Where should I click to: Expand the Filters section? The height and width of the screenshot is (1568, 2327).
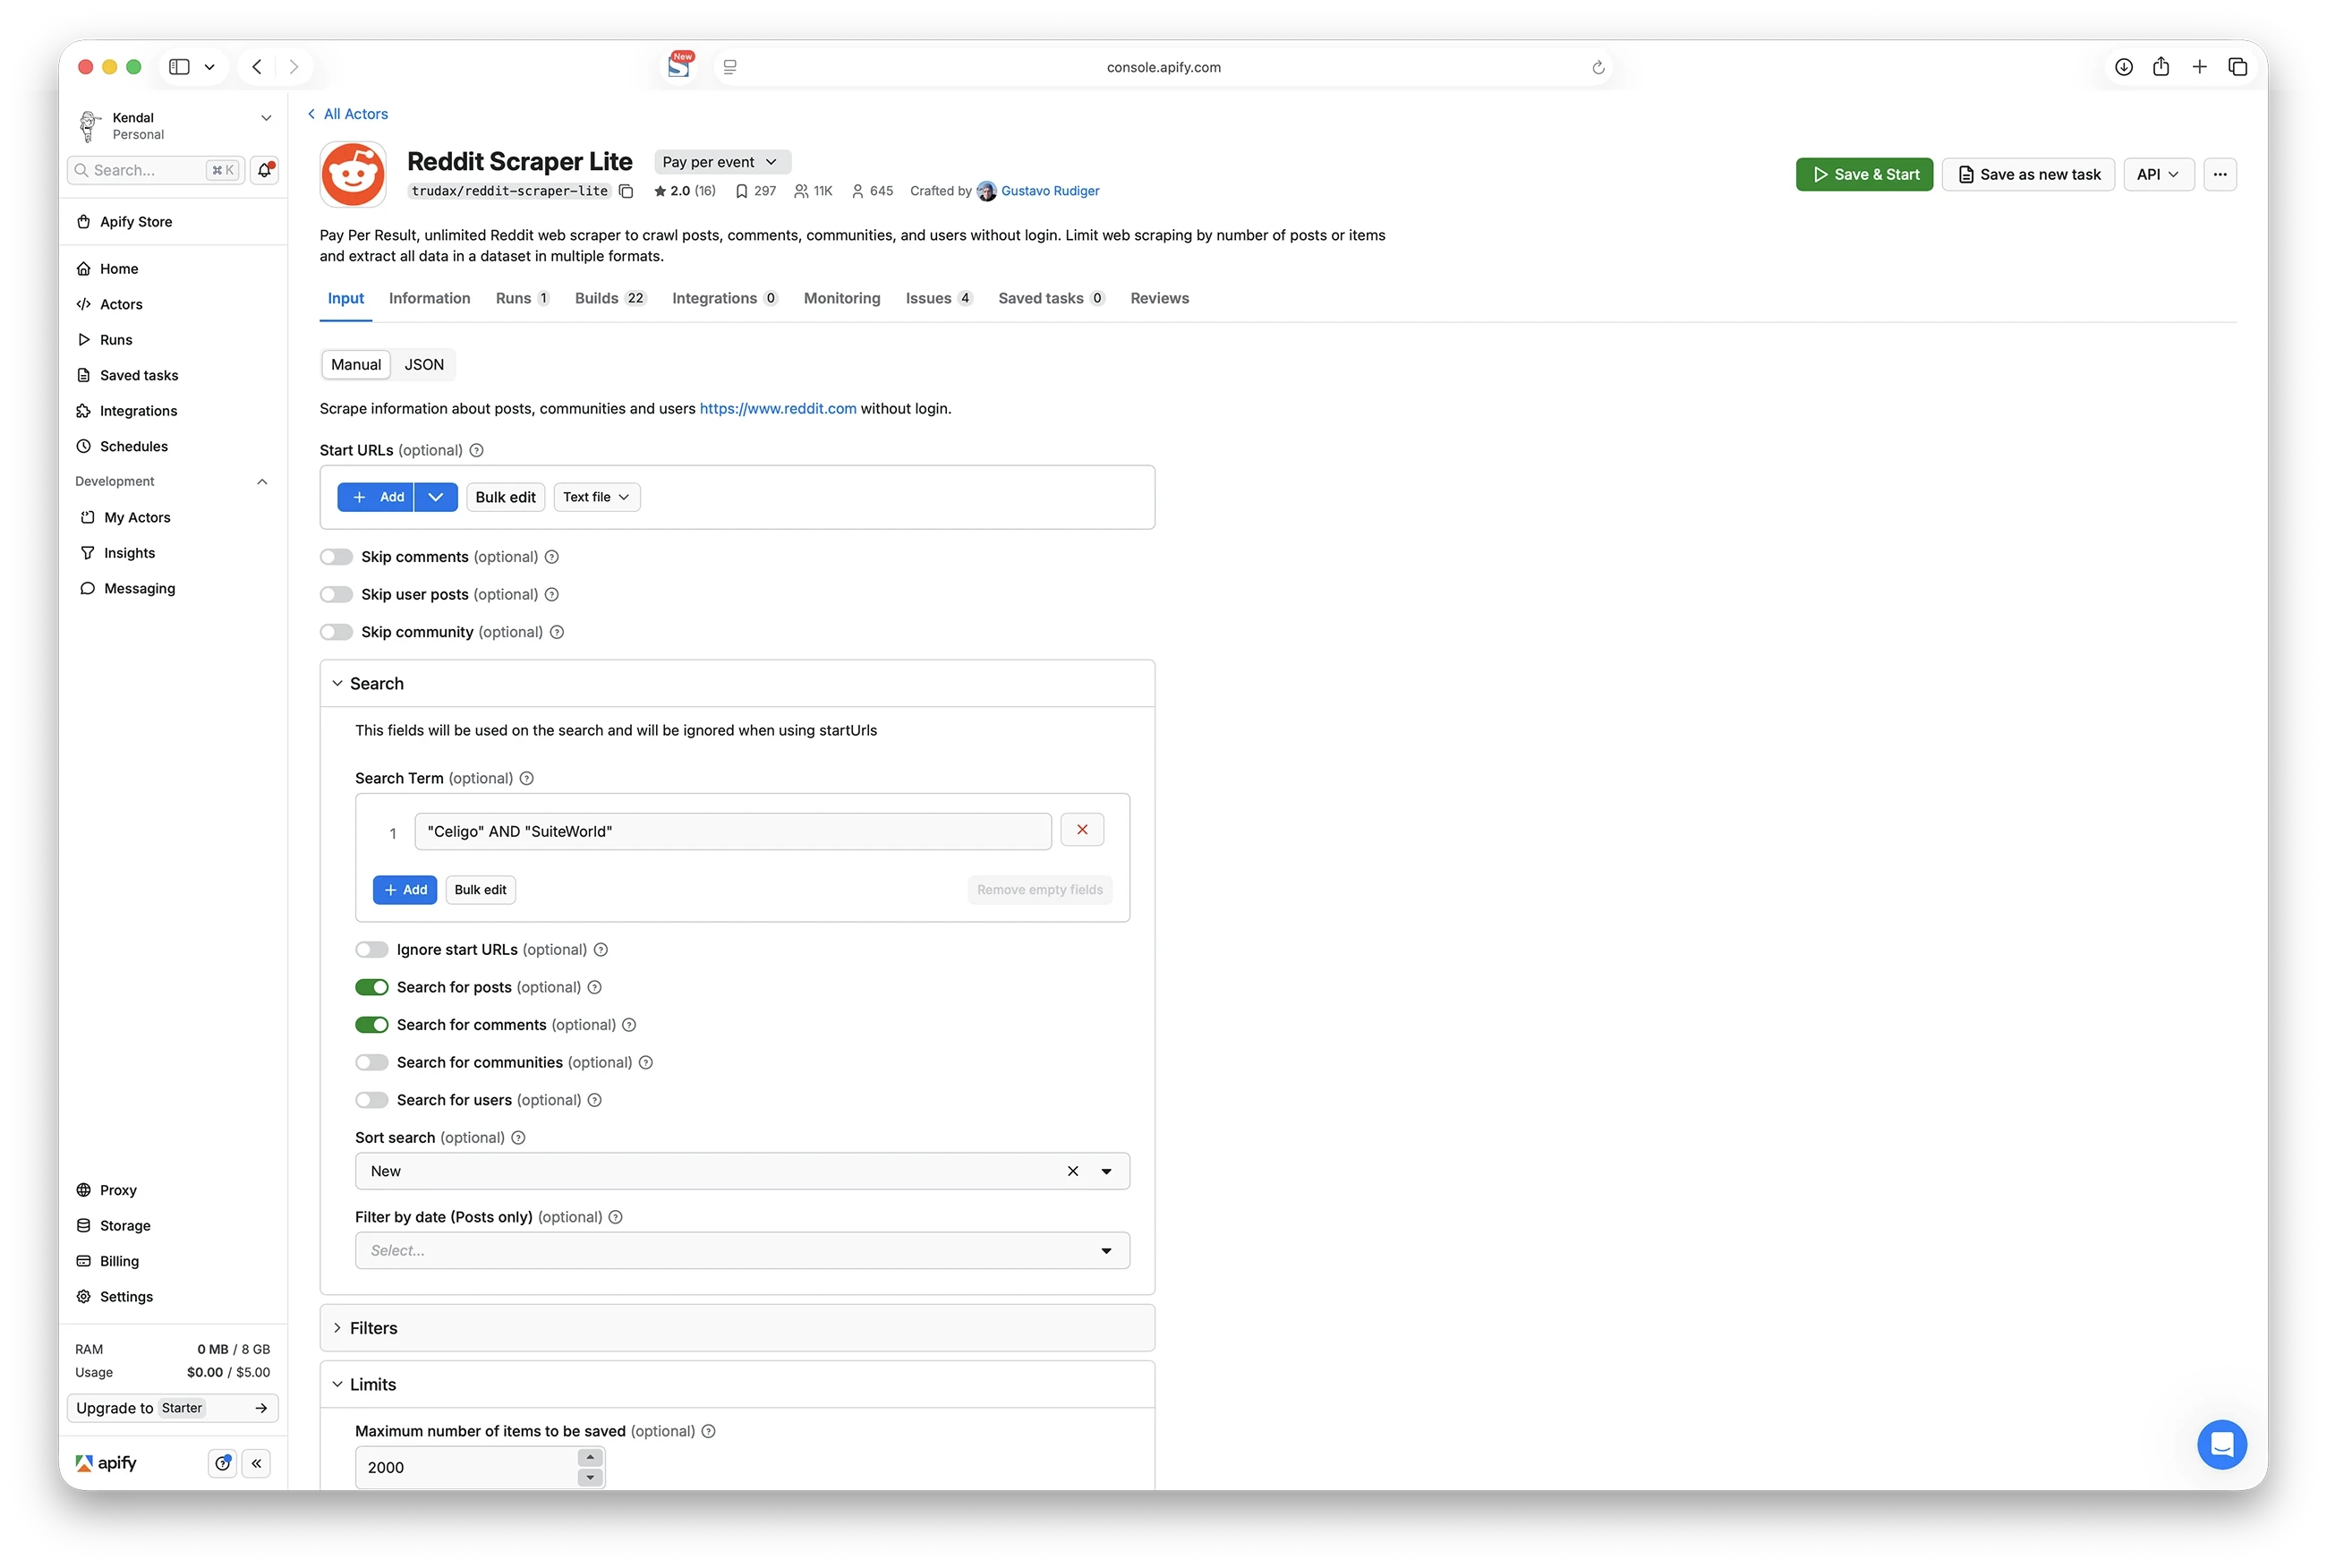tap(737, 1328)
